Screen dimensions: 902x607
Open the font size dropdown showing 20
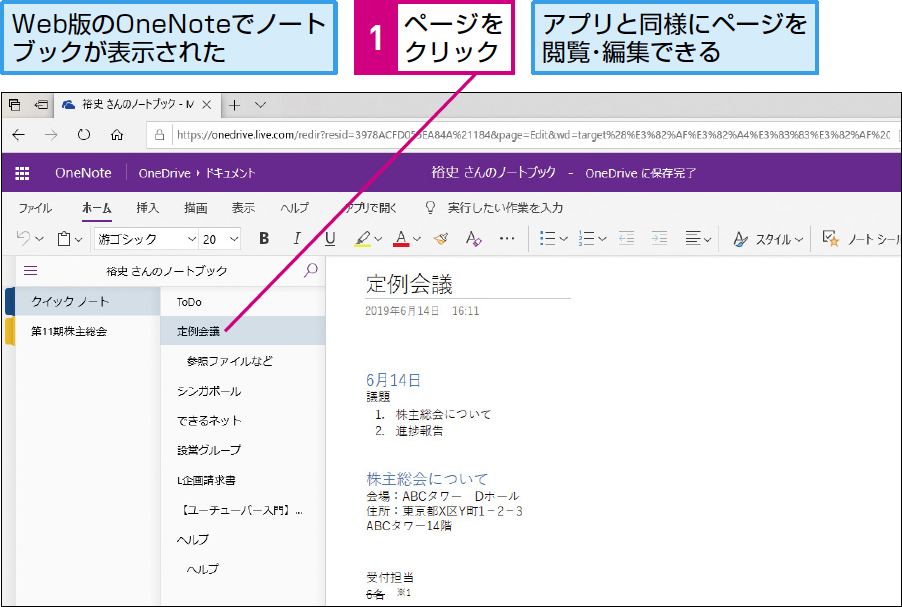(220, 239)
